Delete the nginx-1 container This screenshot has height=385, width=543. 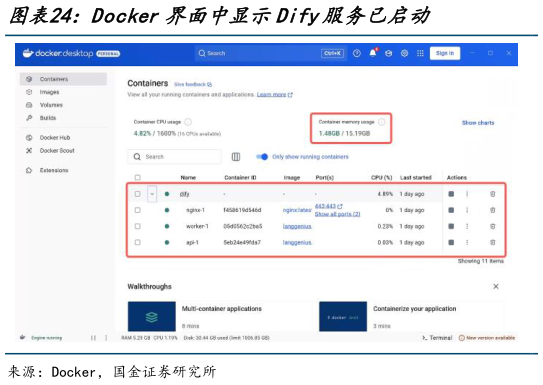pyautogui.click(x=492, y=210)
